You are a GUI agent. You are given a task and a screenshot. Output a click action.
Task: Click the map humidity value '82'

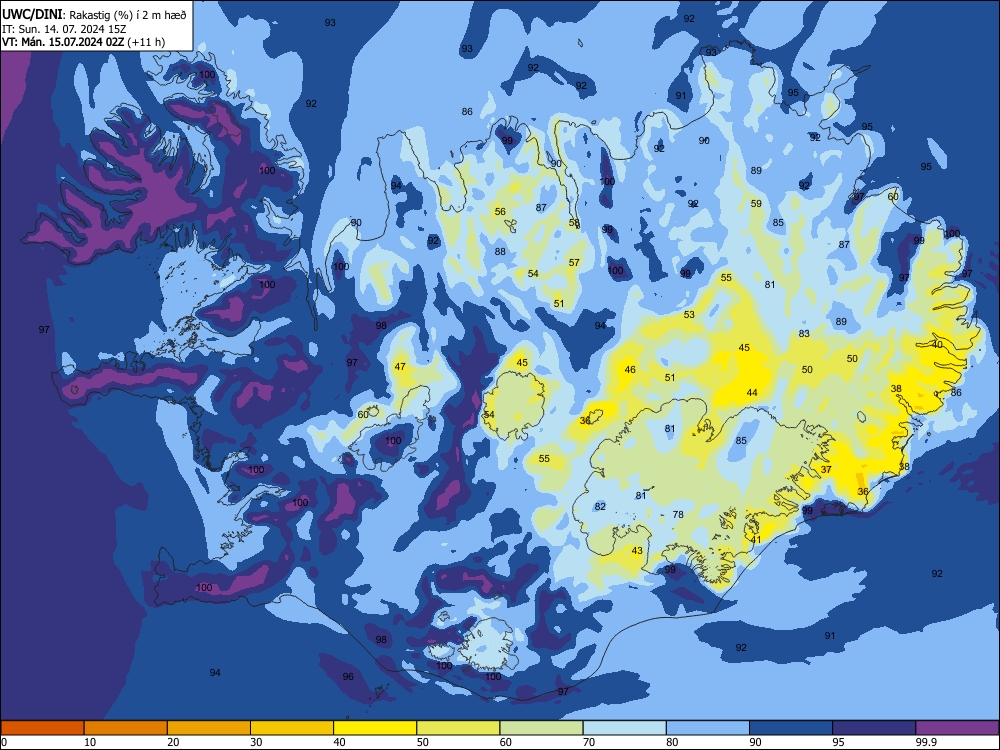[x=600, y=507]
